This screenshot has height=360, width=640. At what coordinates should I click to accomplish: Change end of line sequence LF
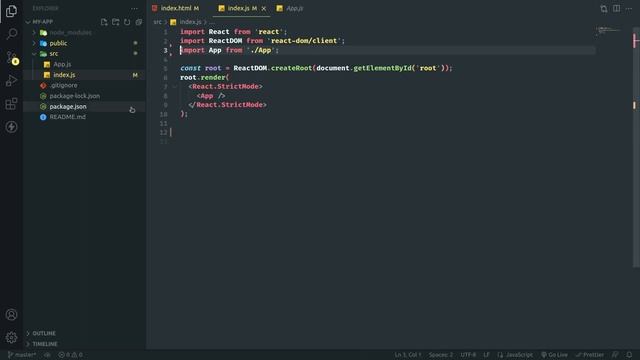coord(487,355)
